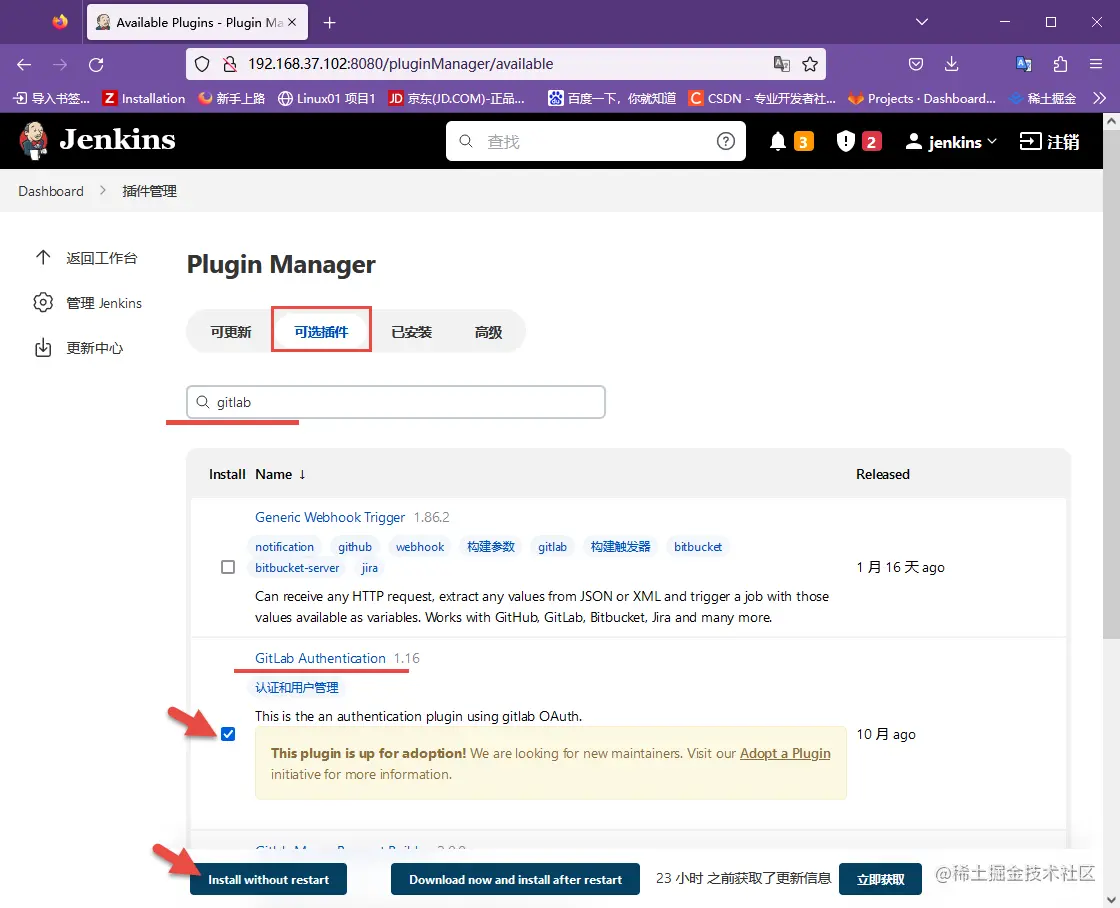Click the 构建参数 tag label
This screenshot has height=908, width=1120.
click(491, 547)
